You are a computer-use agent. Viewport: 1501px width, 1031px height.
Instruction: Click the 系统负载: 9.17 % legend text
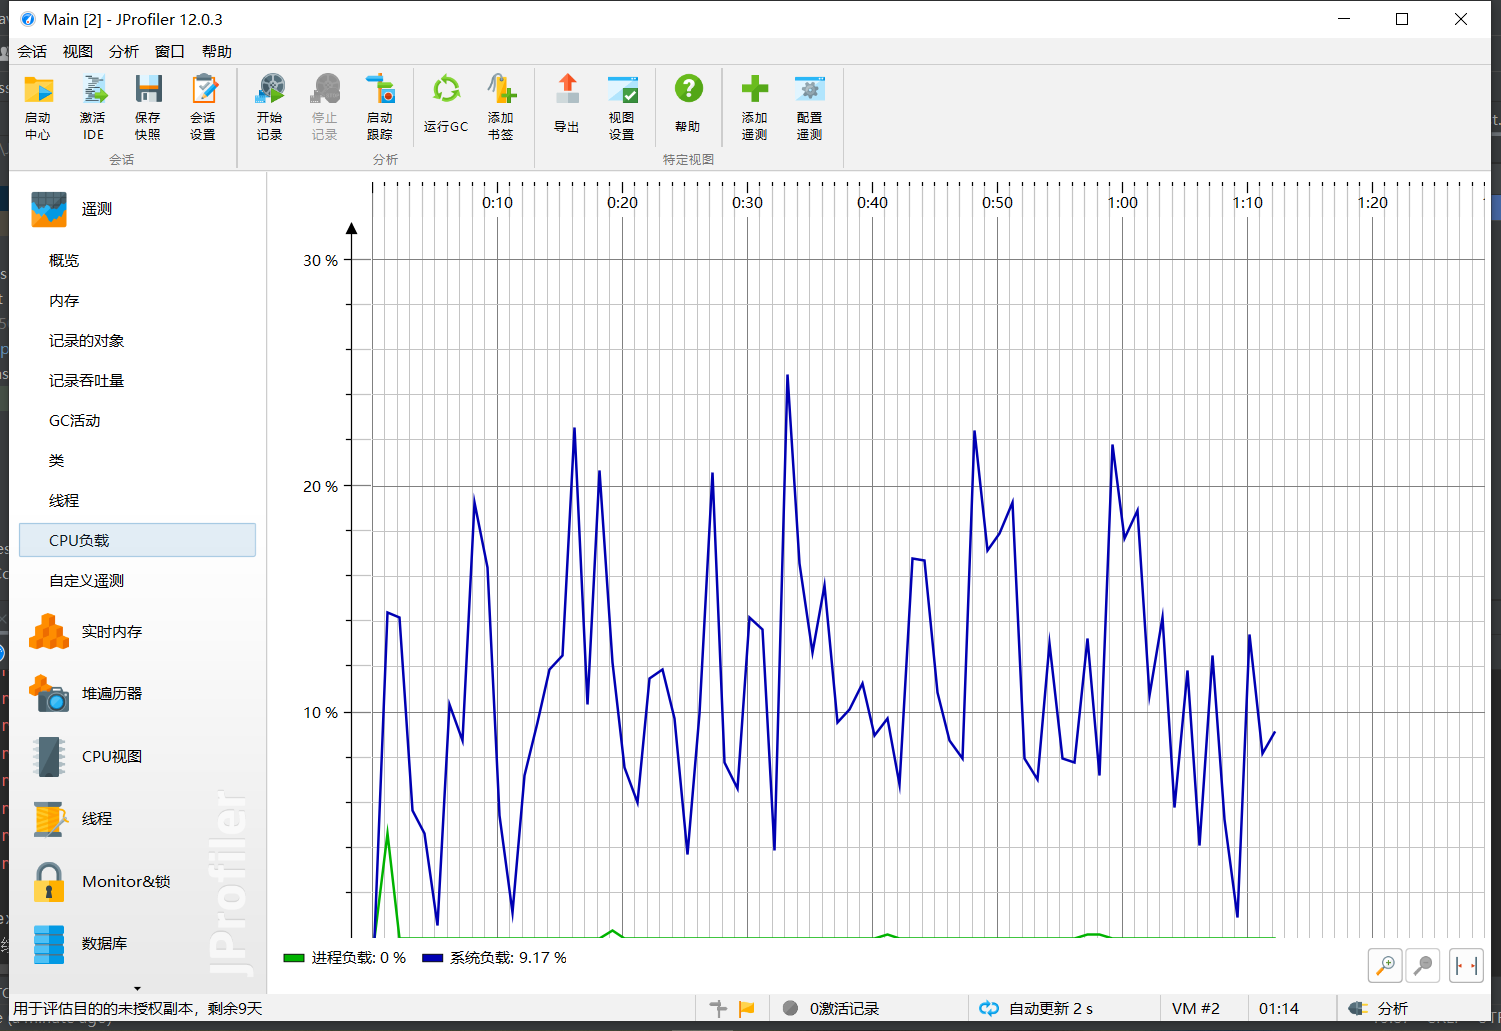508,958
